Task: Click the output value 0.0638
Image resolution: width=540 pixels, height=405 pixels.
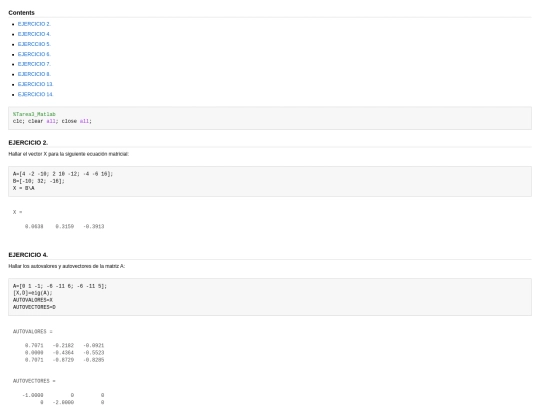Action: pyautogui.click(x=34, y=226)
